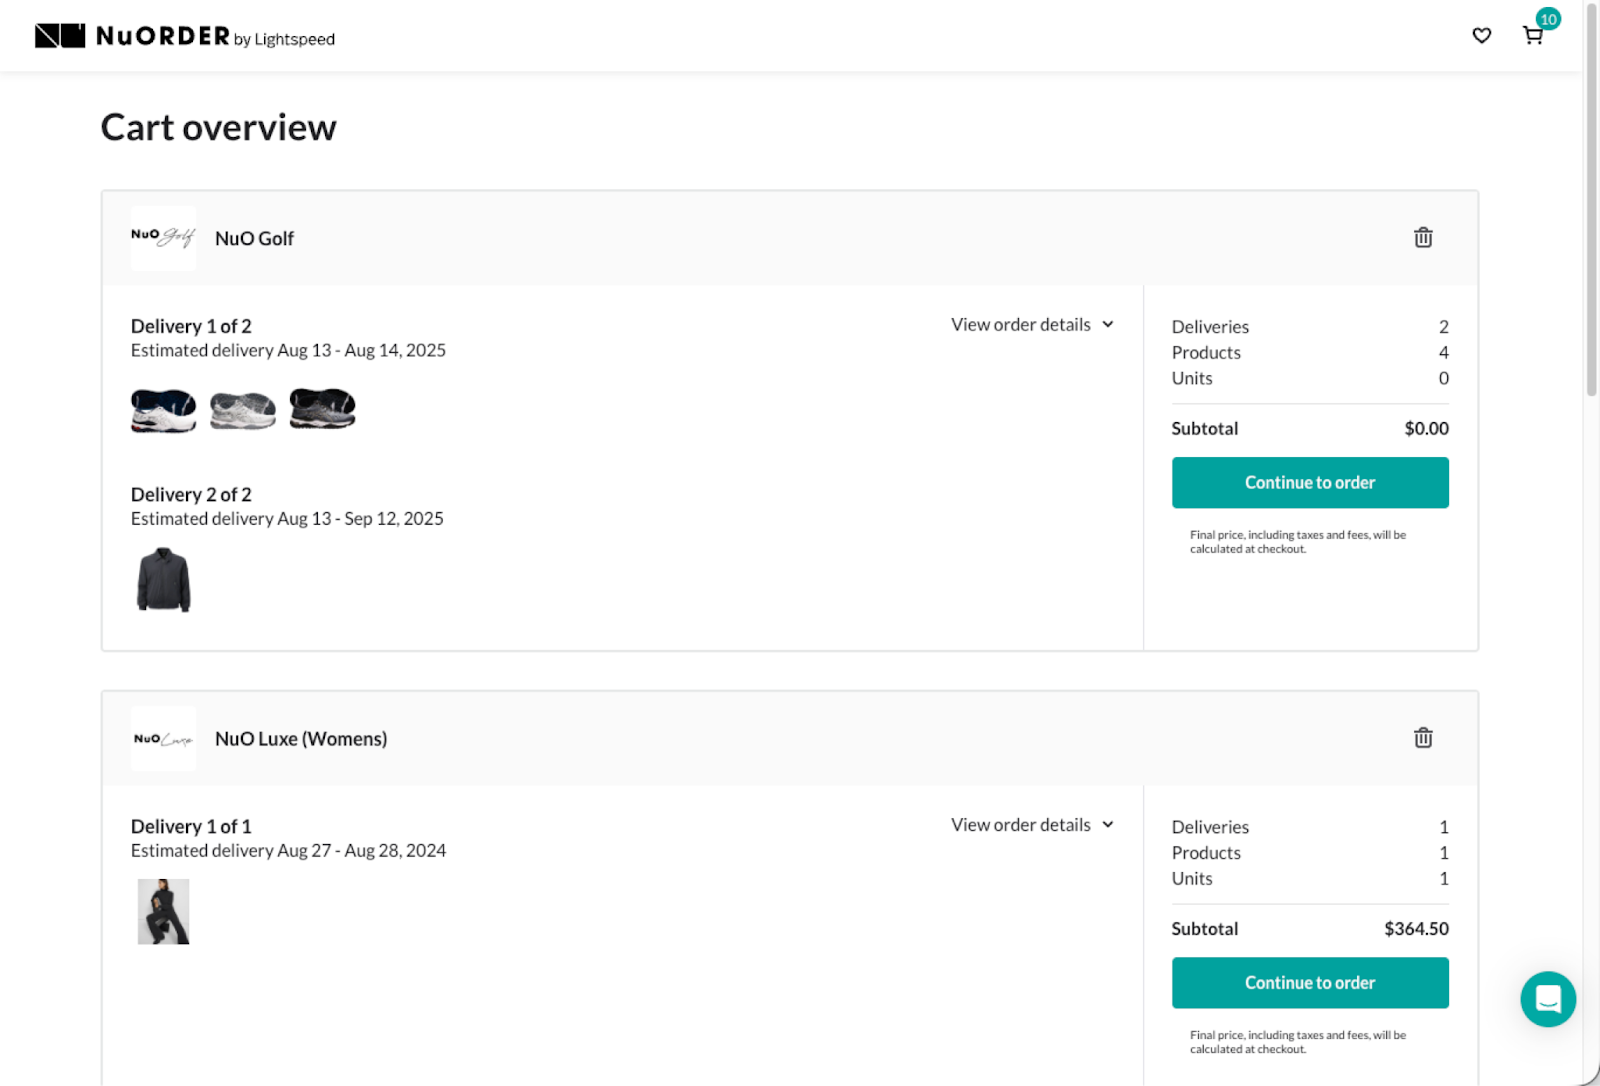Click the gray sneaker thumbnail in Delivery 1
Viewport: 1600px width, 1086px height.
click(322, 409)
